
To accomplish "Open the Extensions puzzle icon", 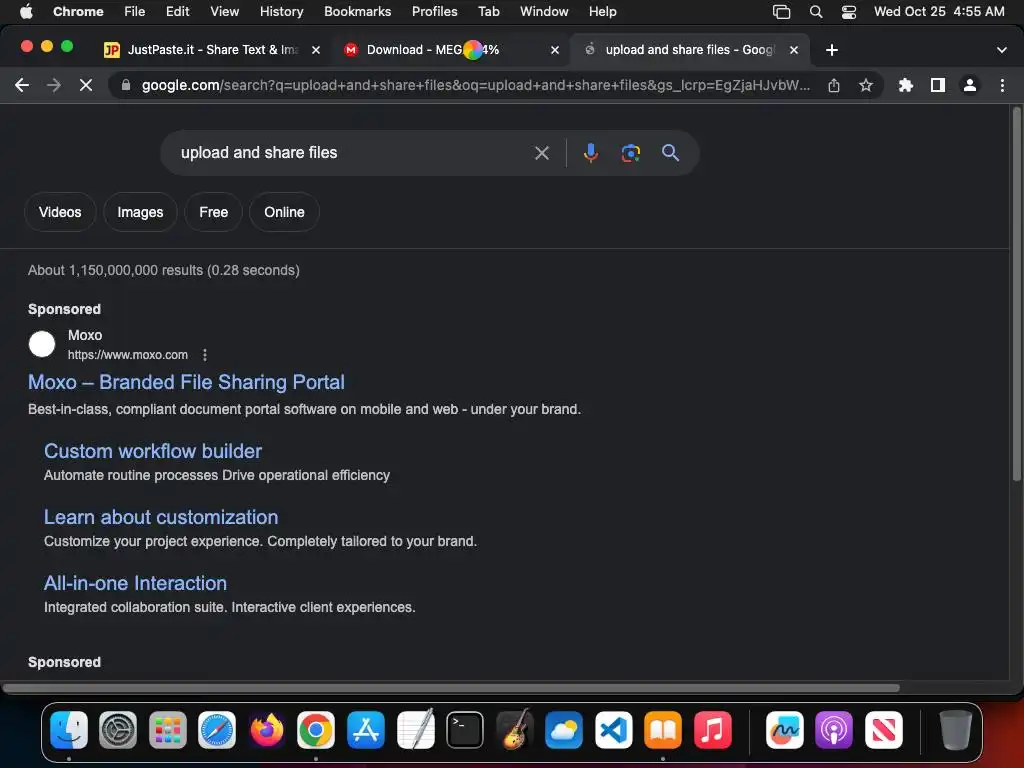I will tap(906, 85).
